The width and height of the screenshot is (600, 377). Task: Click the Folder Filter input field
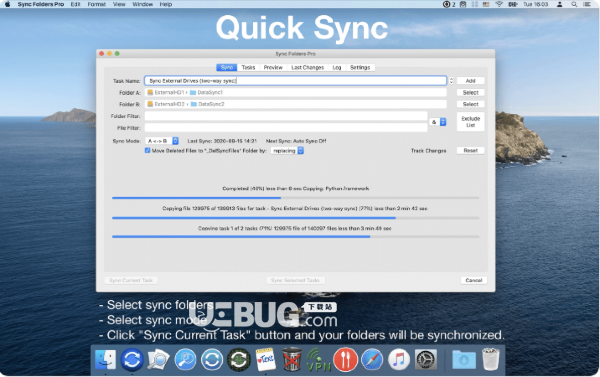[286, 116]
